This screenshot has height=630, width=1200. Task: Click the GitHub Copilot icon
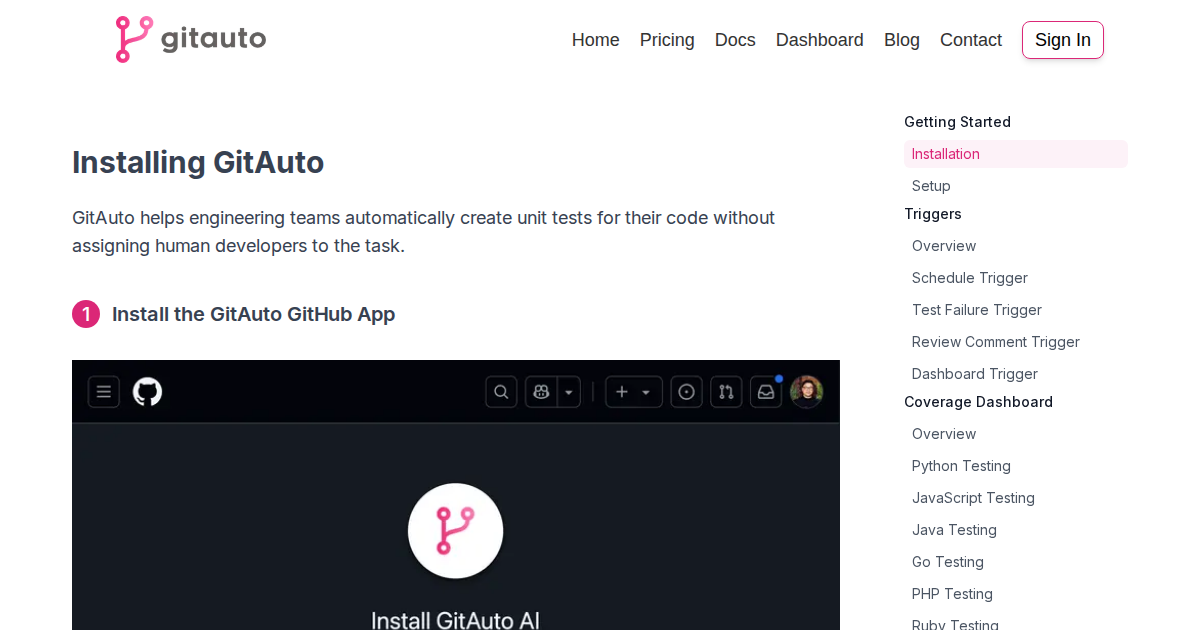point(541,392)
